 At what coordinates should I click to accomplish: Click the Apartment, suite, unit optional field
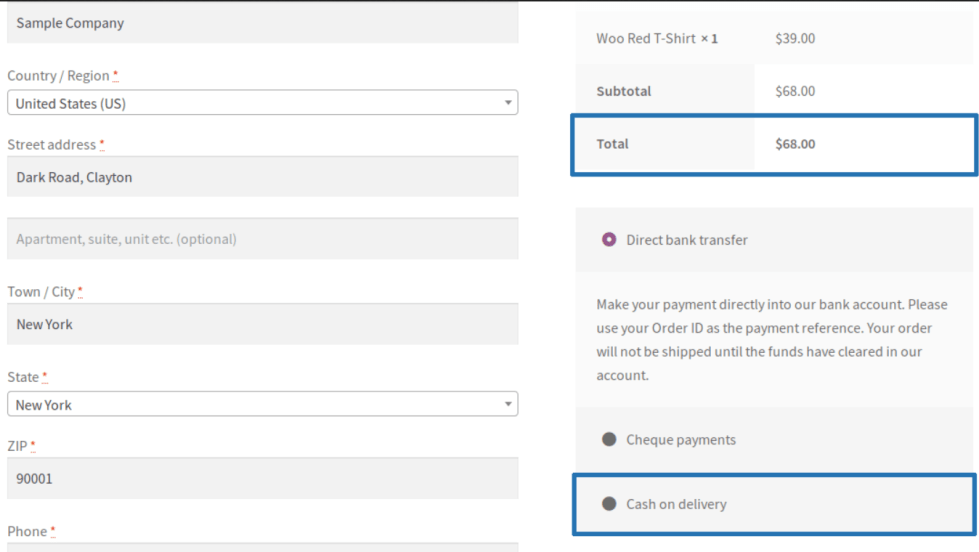pos(262,239)
